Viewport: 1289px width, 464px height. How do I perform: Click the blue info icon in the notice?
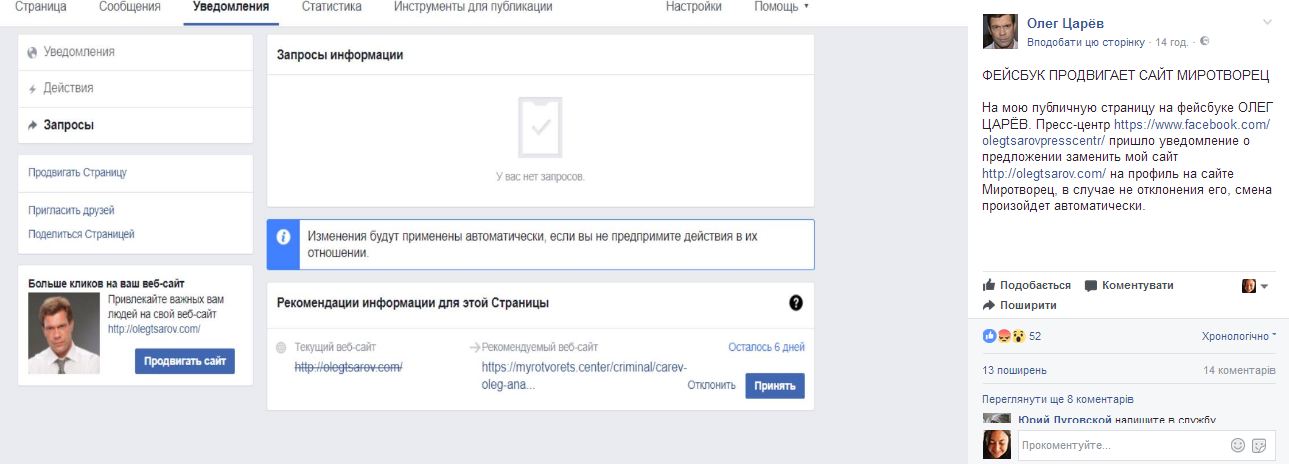pos(283,238)
